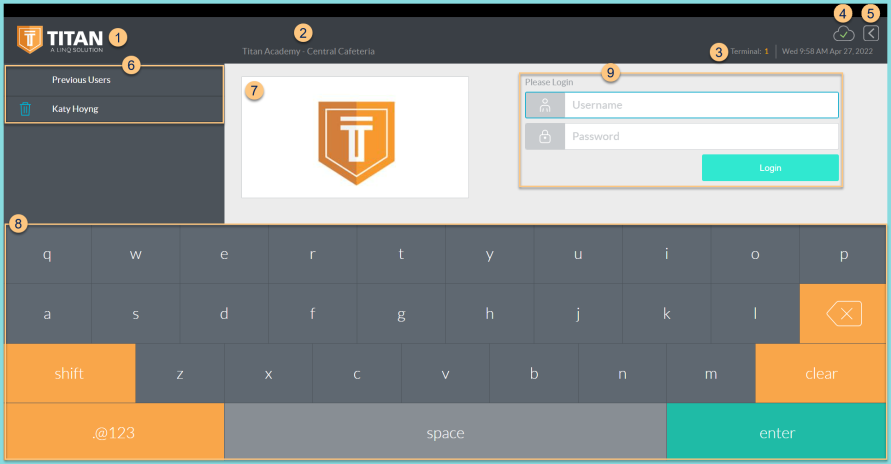Tap the s key

click(x=136, y=313)
